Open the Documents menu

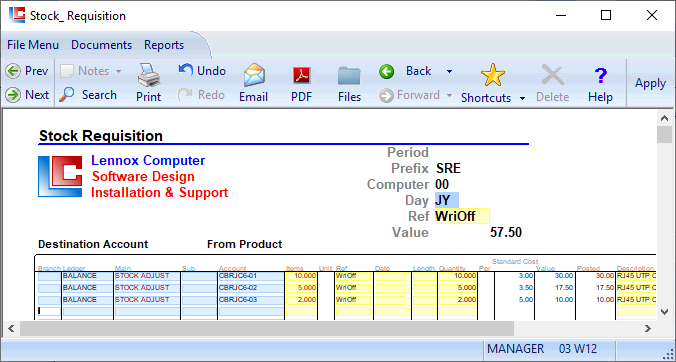[101, 45]
